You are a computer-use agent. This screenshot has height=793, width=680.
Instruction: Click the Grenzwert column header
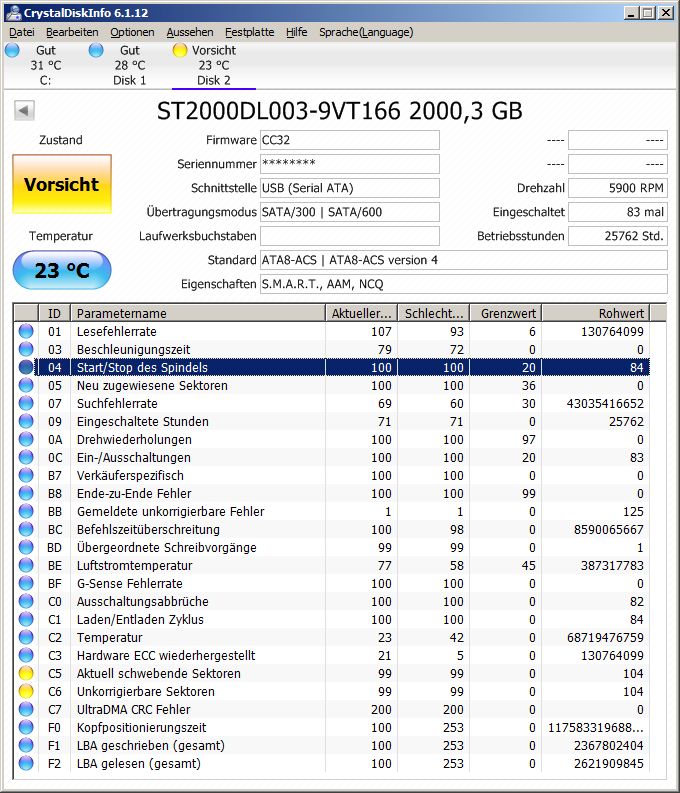(506, 313)
